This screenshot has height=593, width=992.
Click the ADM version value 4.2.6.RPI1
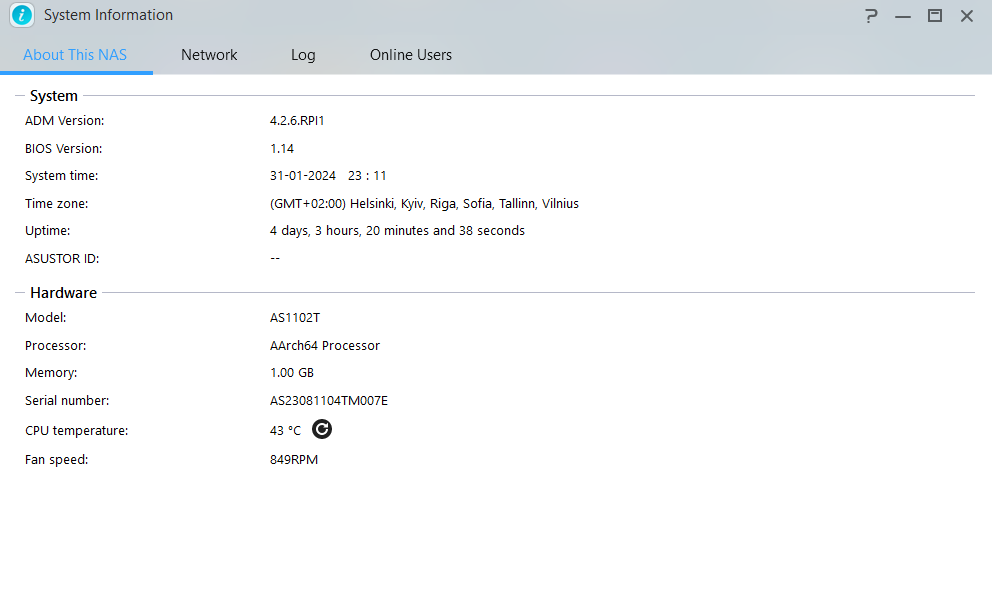click(297, 121)
